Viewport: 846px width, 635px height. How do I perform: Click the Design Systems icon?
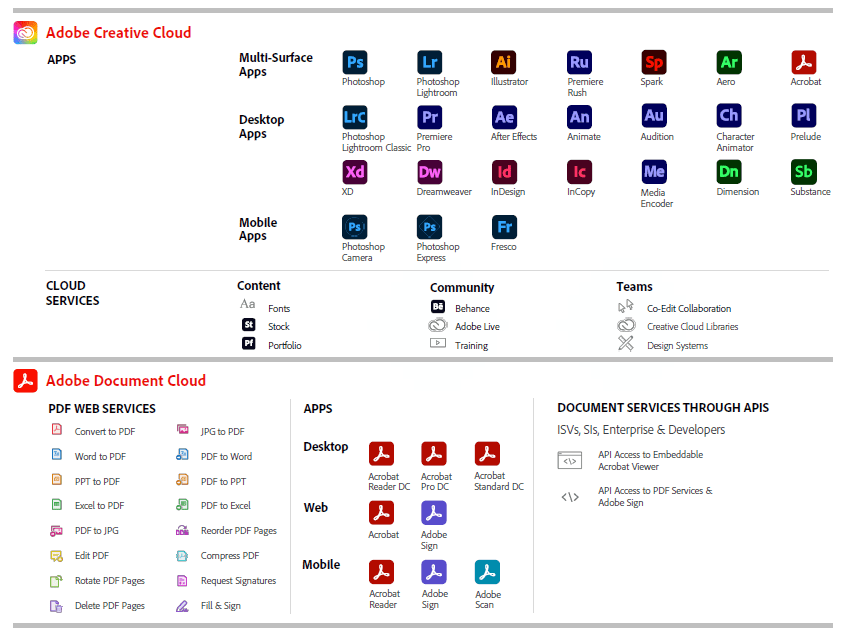tap(626, 343)
